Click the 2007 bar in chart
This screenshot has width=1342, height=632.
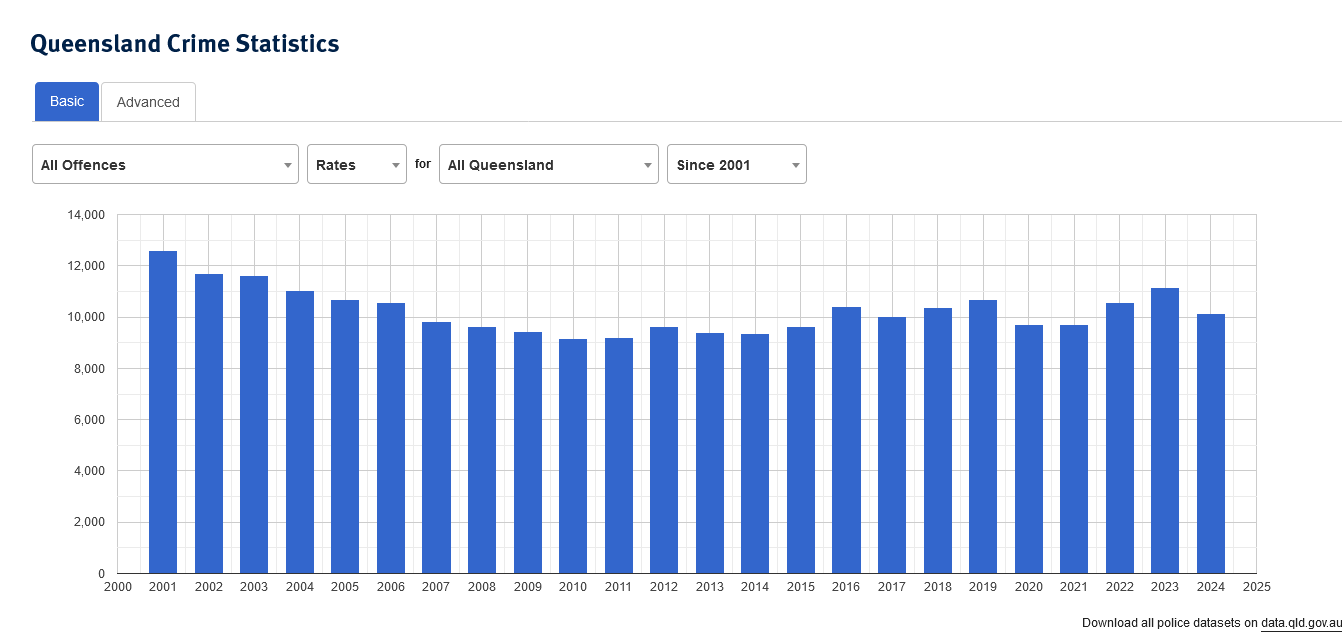[x=436, y=448]
